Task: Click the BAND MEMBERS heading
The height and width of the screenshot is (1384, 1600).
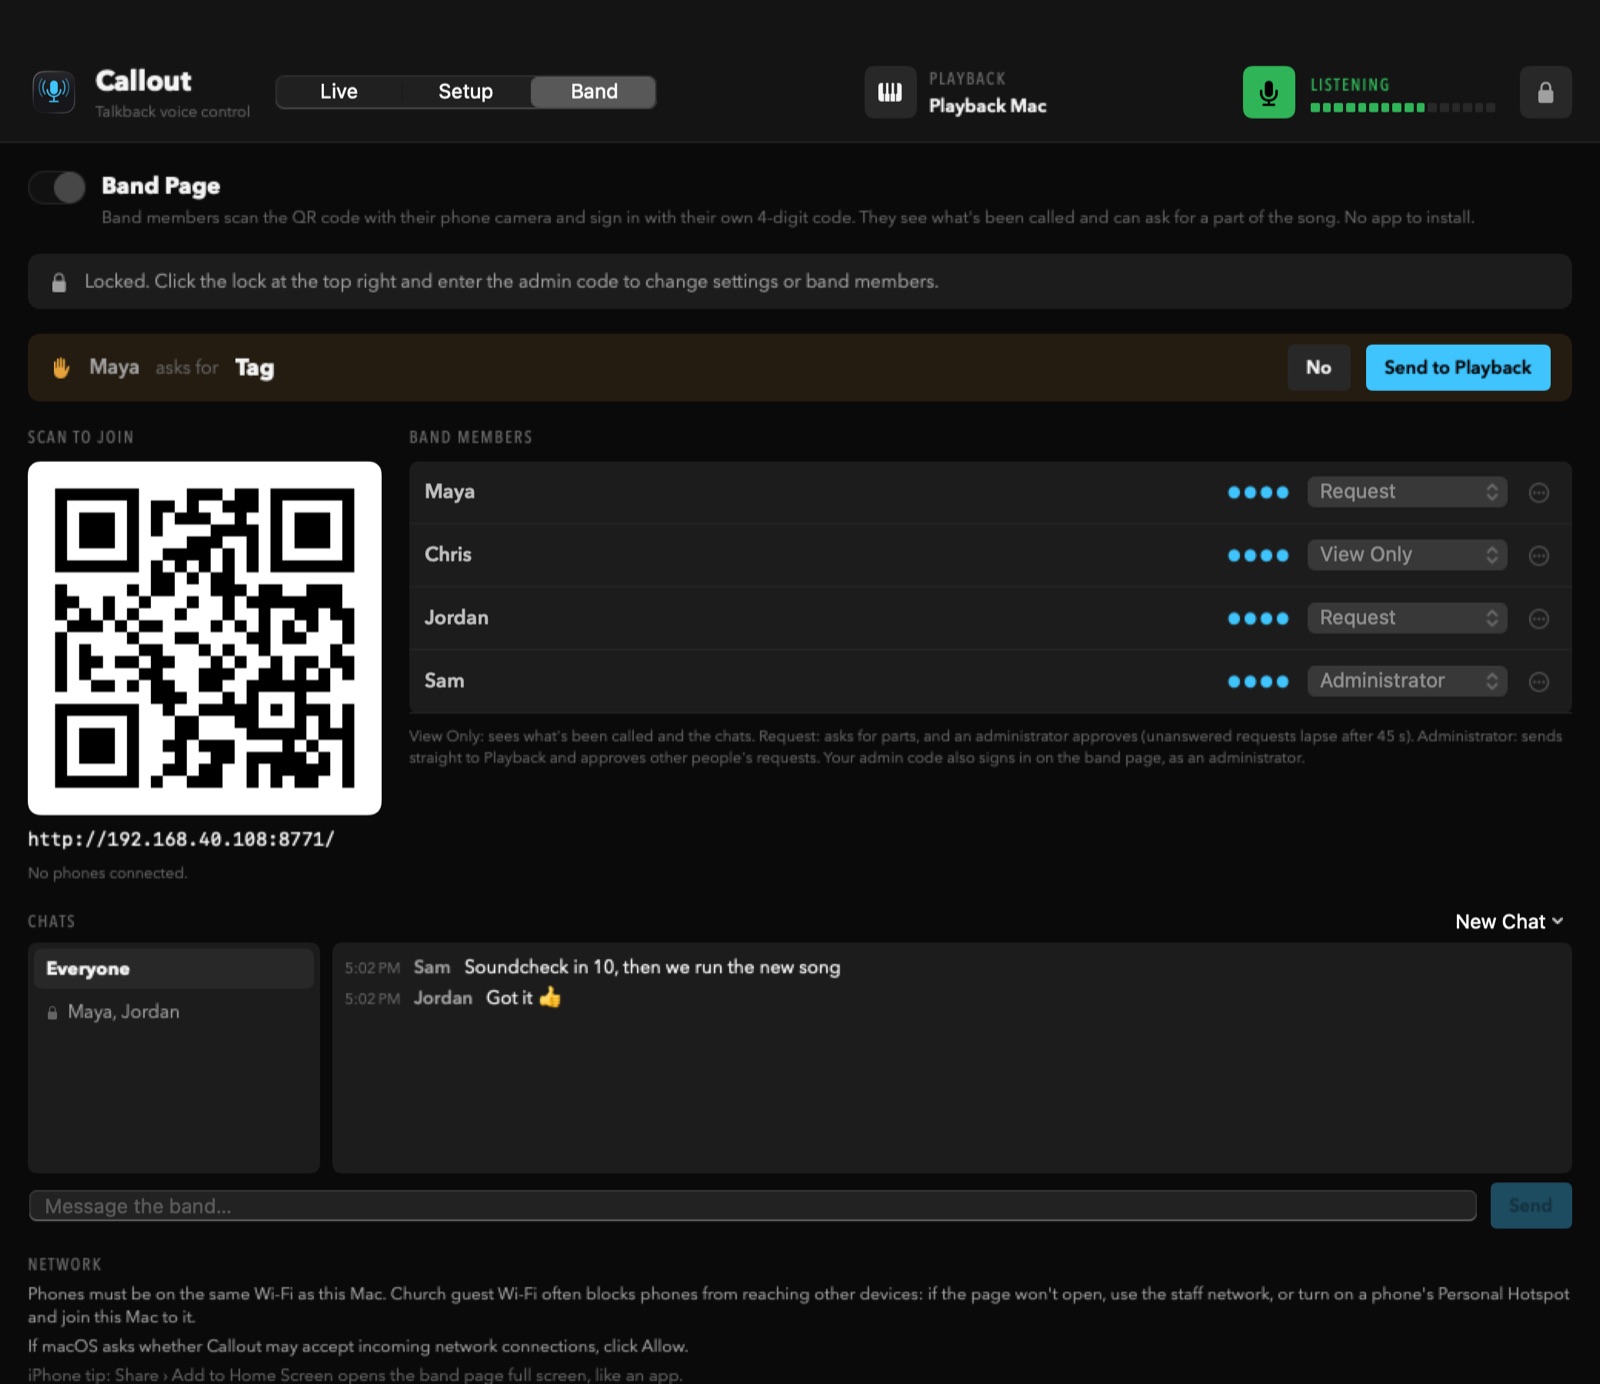Action: click(x=471, y=437)
